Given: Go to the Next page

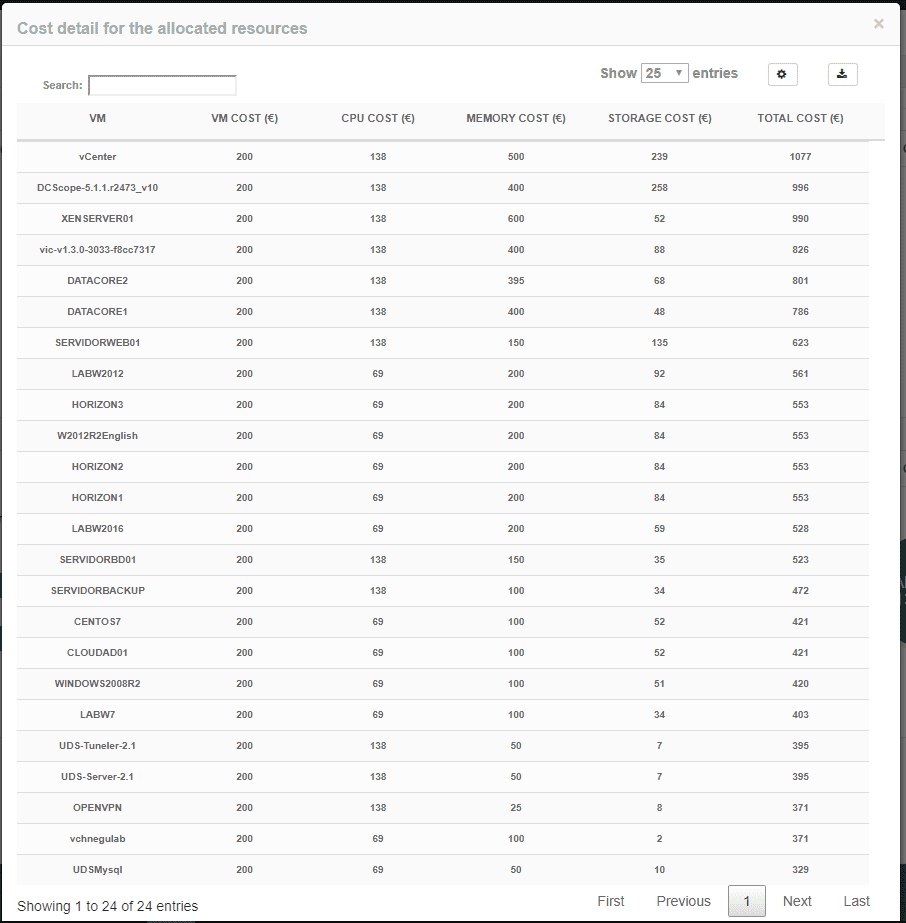Looking at the screenshot, I should tap(797, 901).
